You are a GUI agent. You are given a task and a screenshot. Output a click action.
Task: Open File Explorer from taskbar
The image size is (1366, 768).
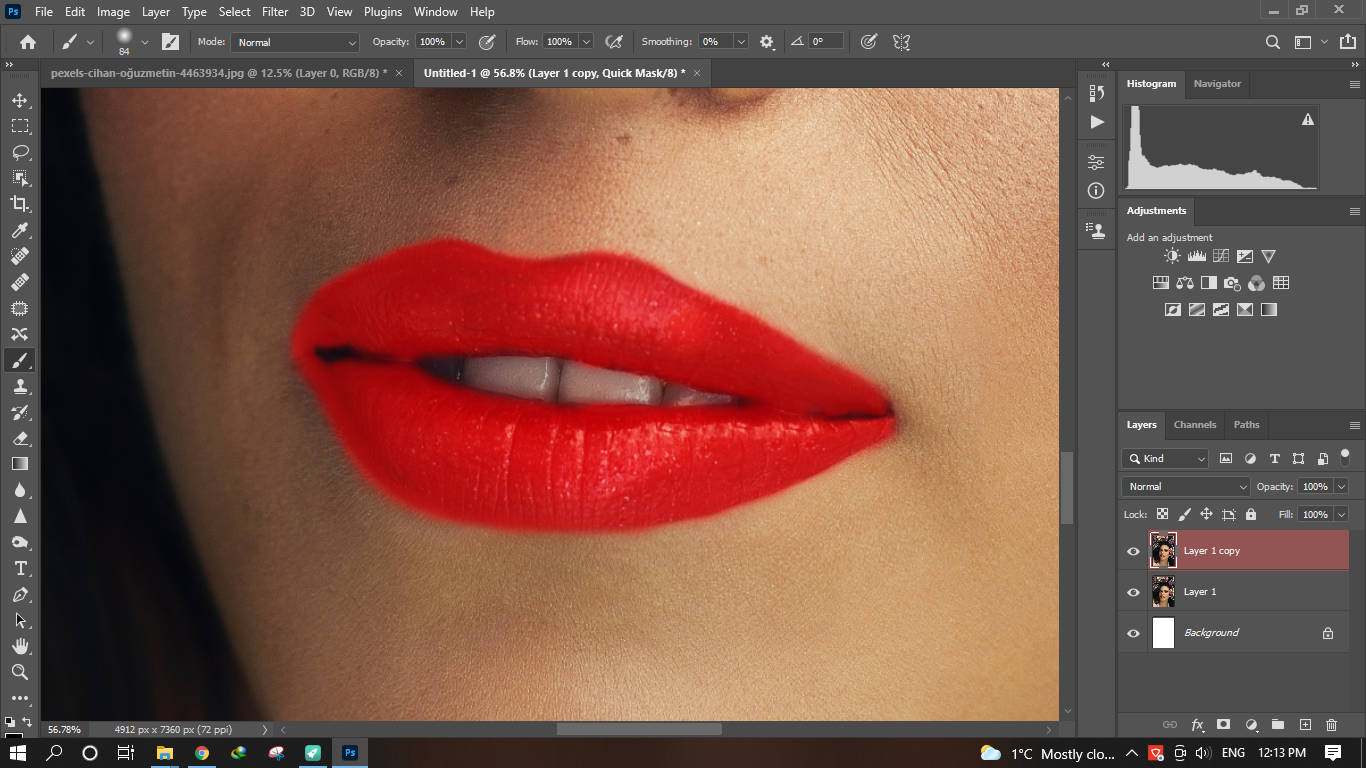coord(165,753)
